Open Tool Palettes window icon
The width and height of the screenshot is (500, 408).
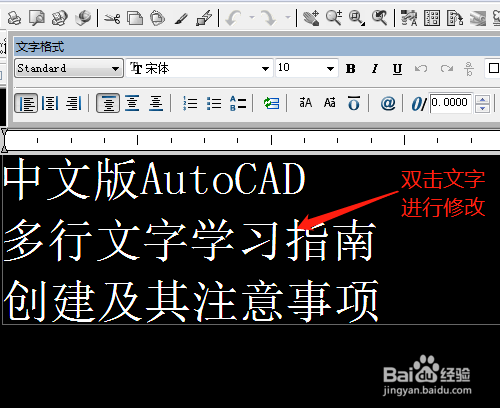click(x=455, y=18)
